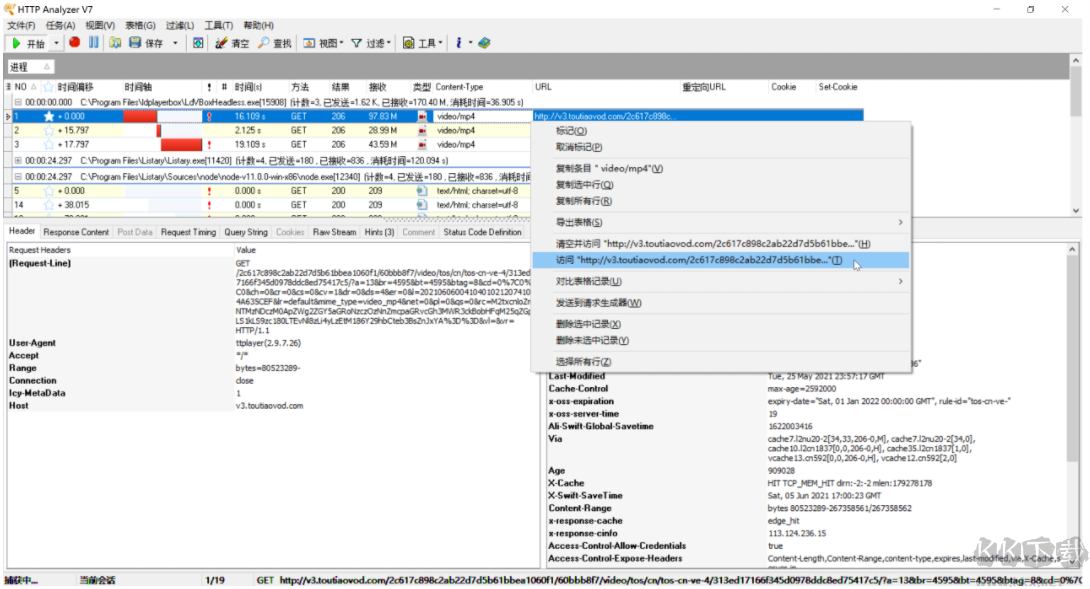Click the book help icon in toolbar
The width and height of the screenshot is (1090, 589).
point(485,43)
